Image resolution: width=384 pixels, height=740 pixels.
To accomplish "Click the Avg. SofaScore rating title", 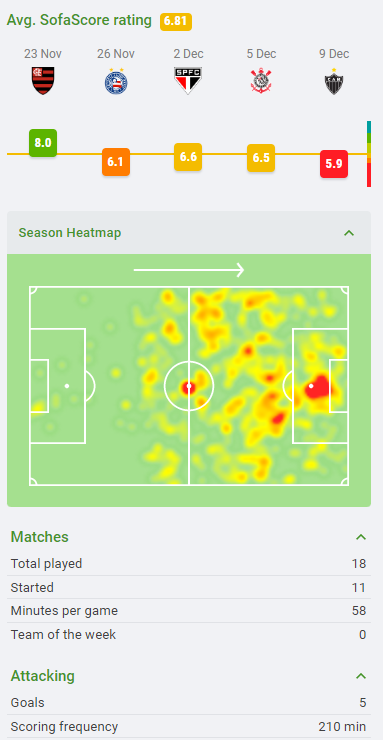I will [79, 20].
